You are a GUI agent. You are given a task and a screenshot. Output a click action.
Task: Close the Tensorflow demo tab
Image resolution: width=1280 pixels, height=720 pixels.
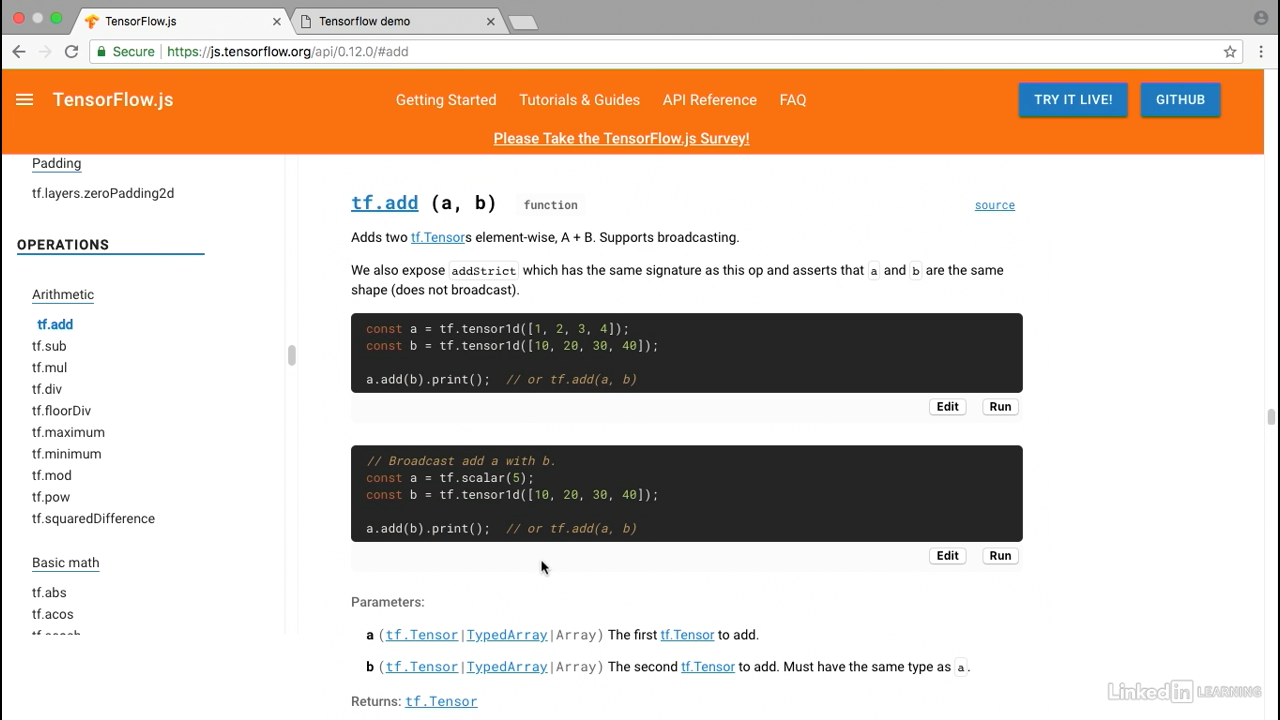pyautogui.click(x=491, y=21)
